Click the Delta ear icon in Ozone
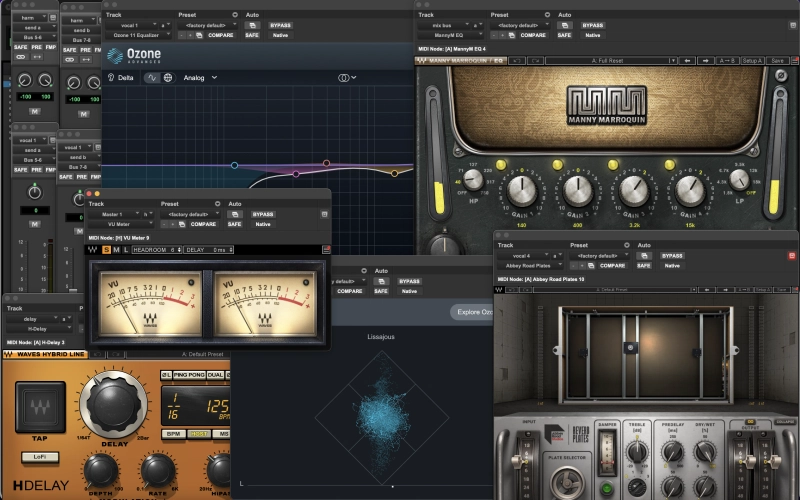 pos(111,77)
